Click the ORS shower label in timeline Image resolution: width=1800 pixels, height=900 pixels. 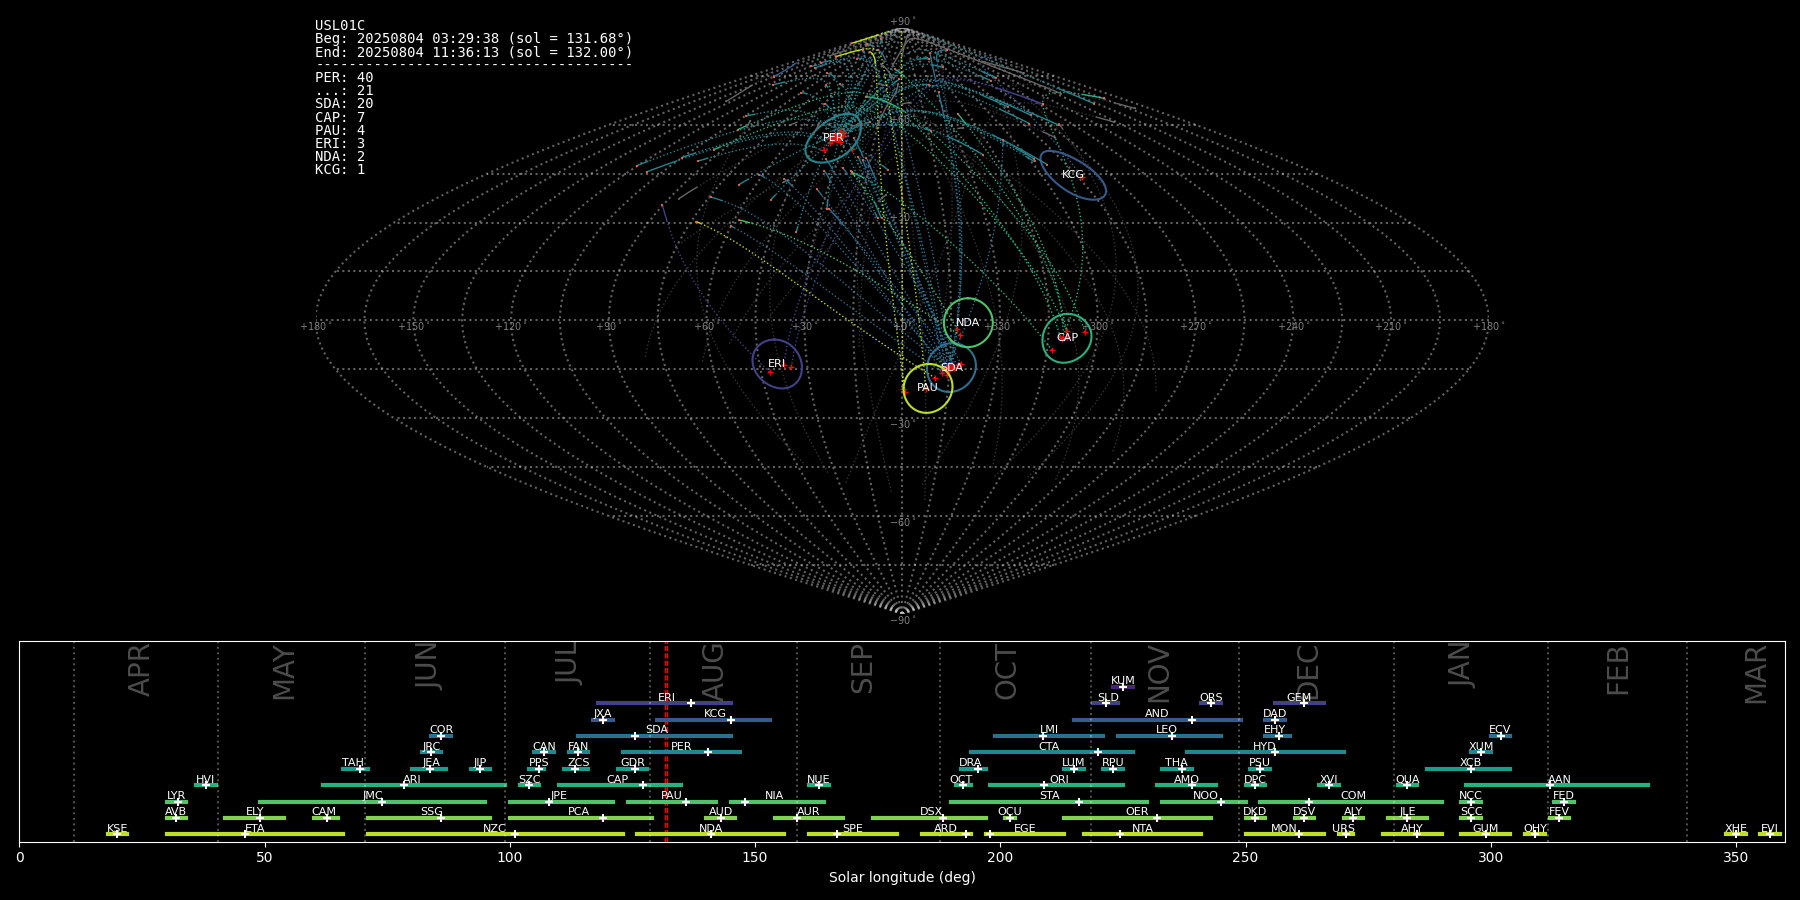[1210, 698]
